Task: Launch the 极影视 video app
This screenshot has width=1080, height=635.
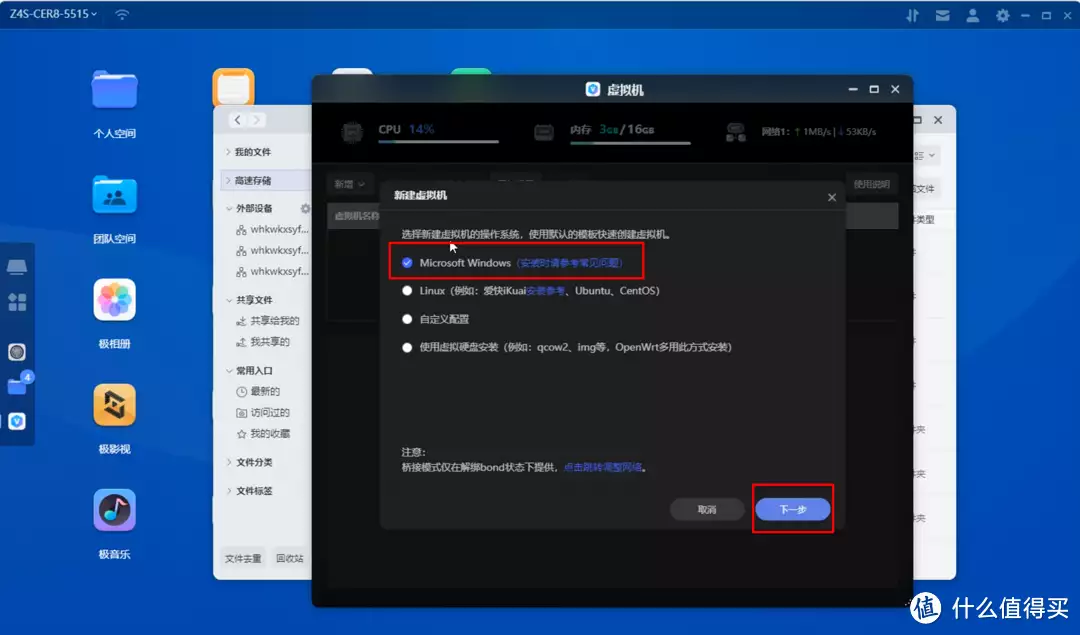Action: pyautogui.click(x=114, y=405)
